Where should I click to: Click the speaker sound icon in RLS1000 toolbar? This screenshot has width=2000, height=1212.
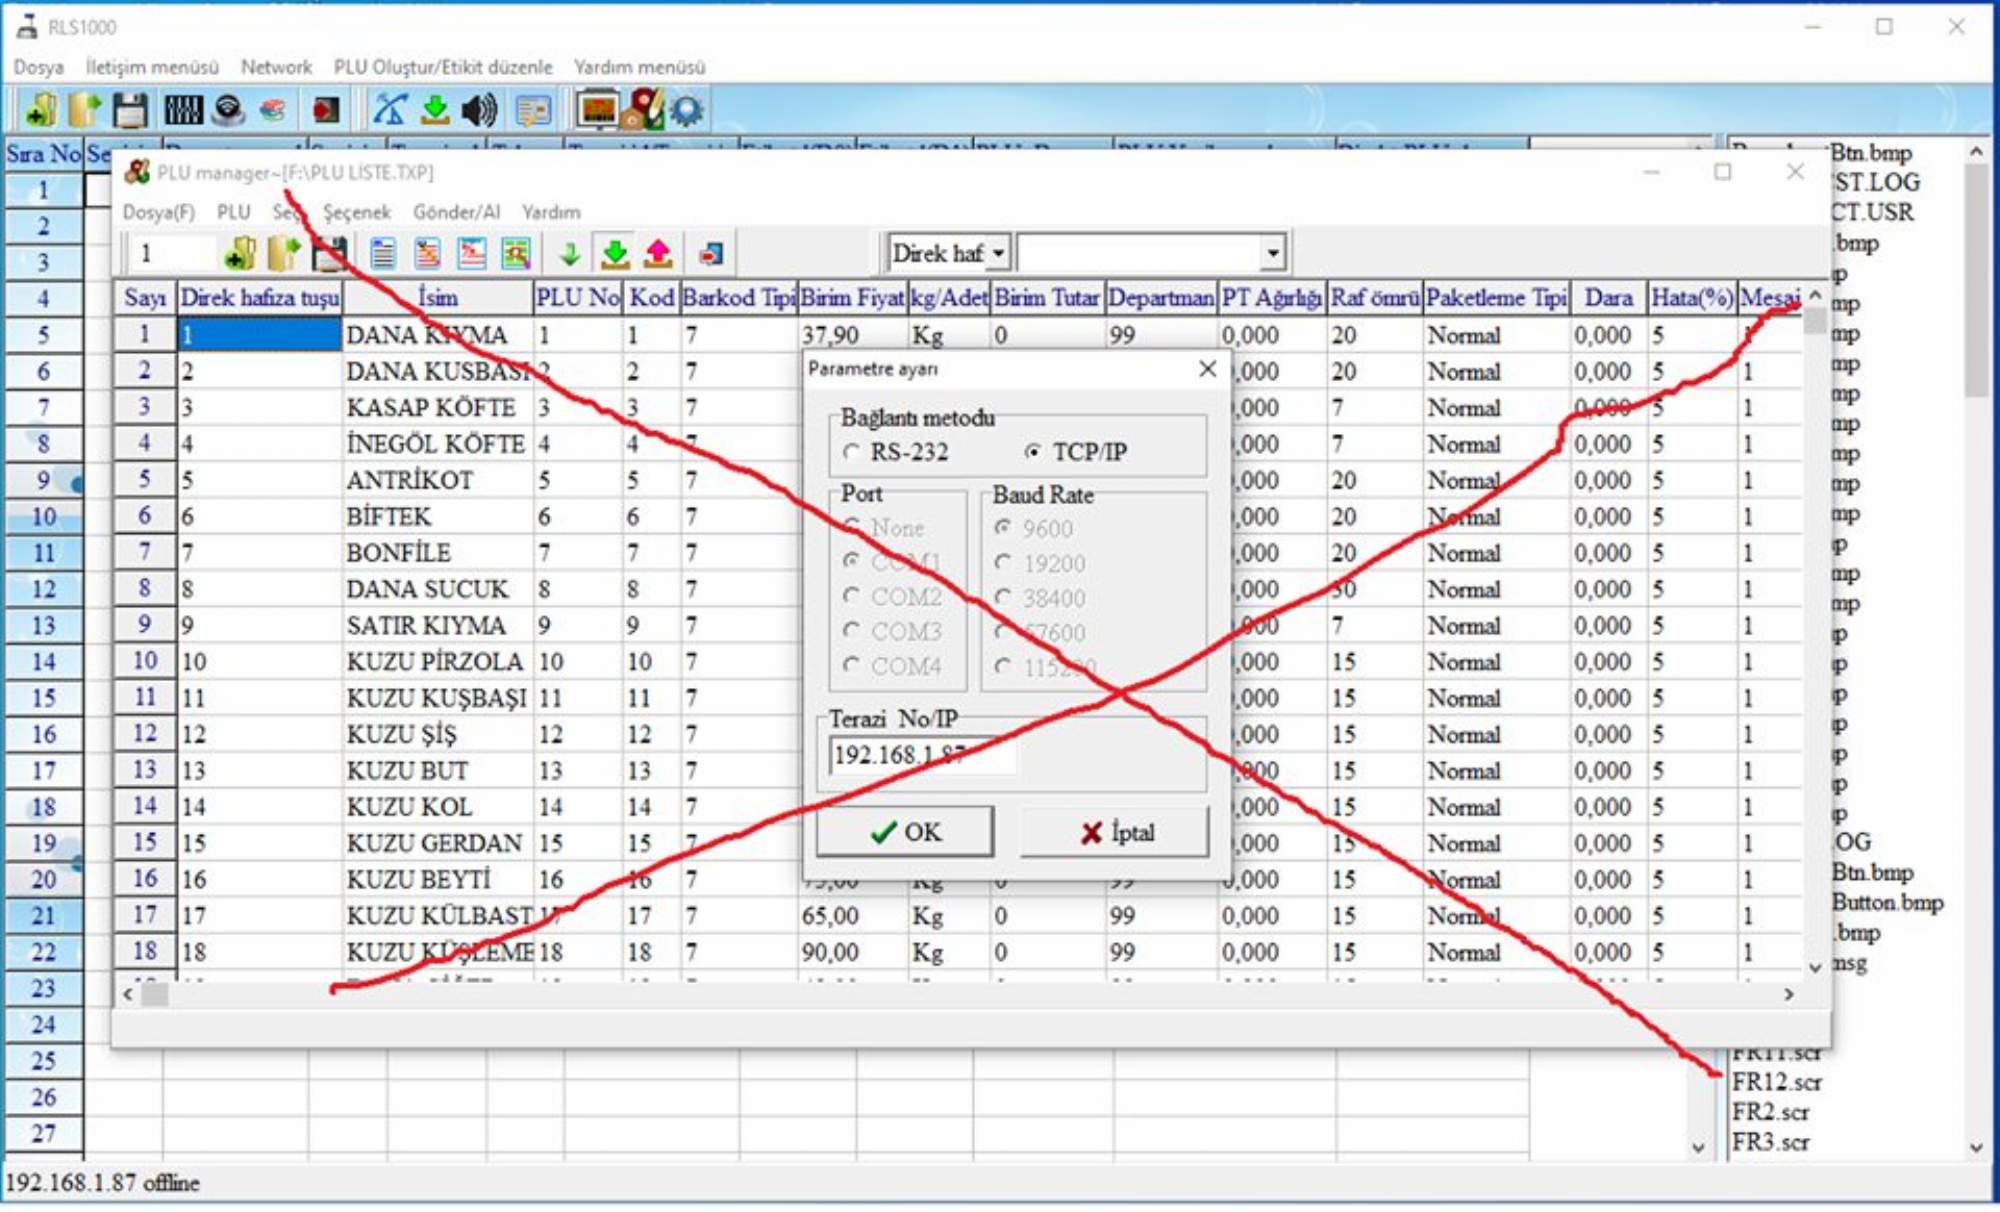pyautogui.click(x=480, y=109)
